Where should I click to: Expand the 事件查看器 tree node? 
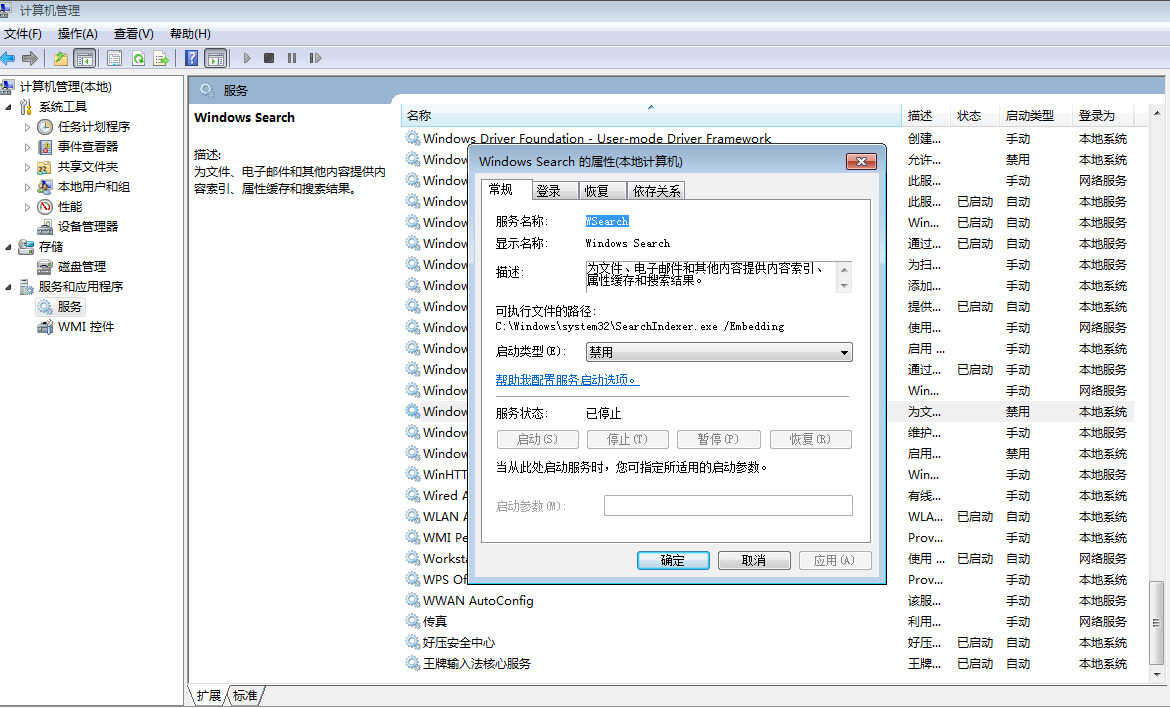[28, 147]
